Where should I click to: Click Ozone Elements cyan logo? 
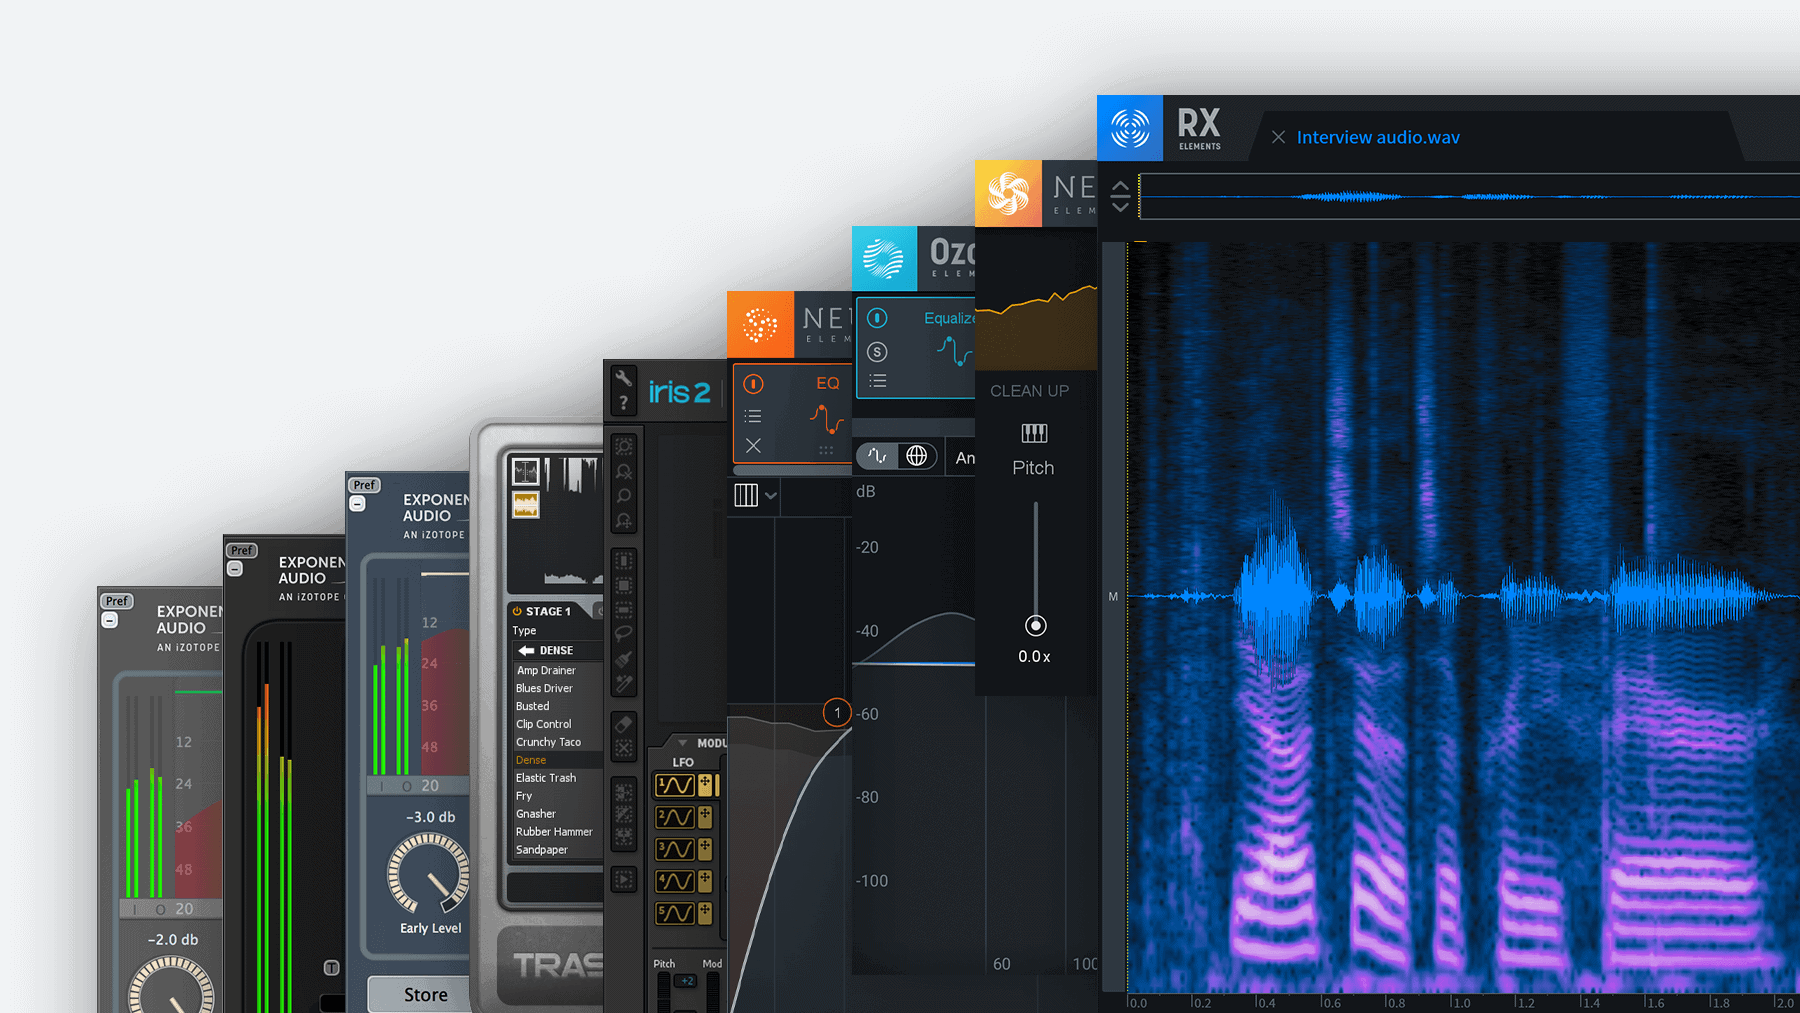(884, 258)
